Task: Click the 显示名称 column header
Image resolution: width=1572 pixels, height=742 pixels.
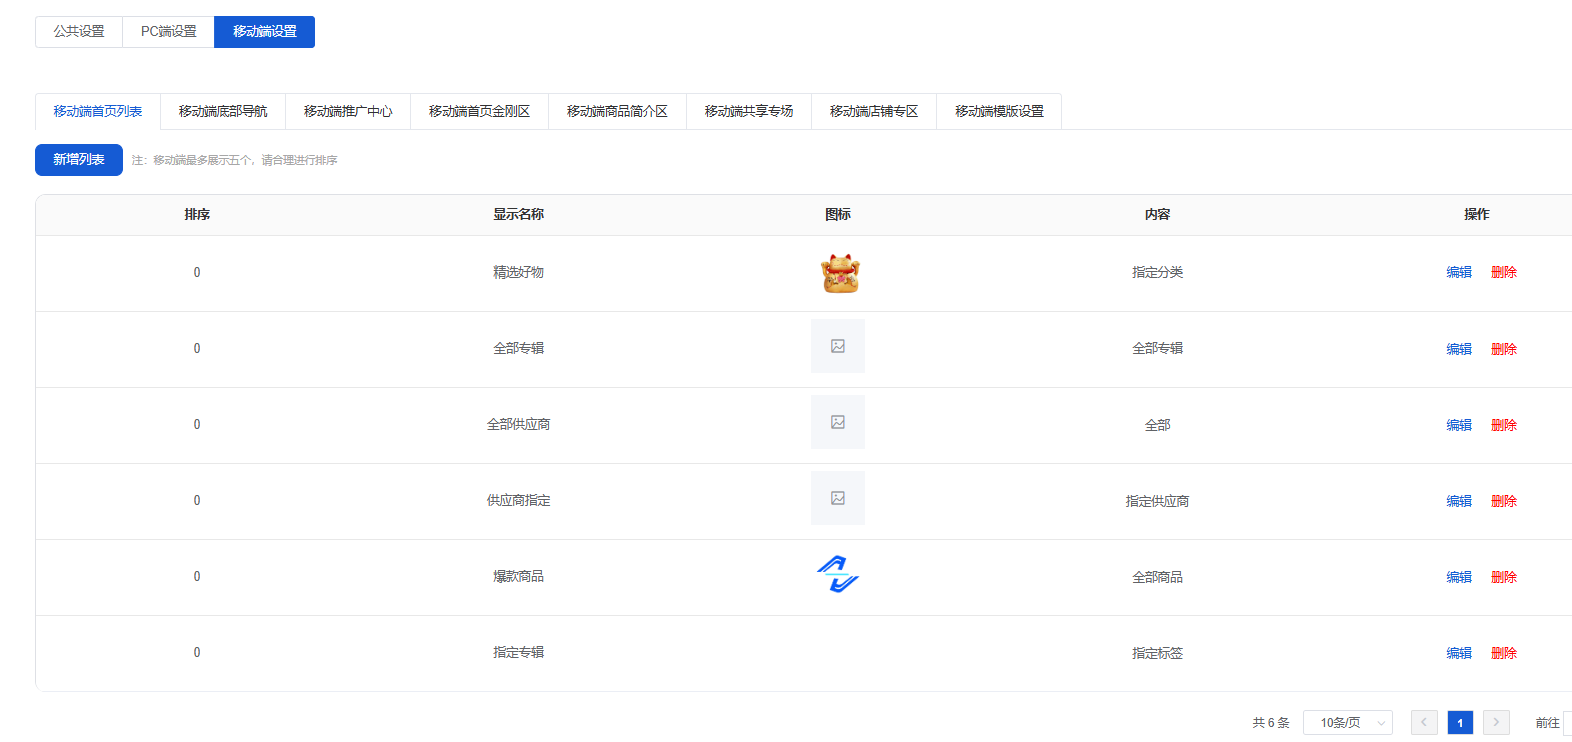Action: (518, 214)
